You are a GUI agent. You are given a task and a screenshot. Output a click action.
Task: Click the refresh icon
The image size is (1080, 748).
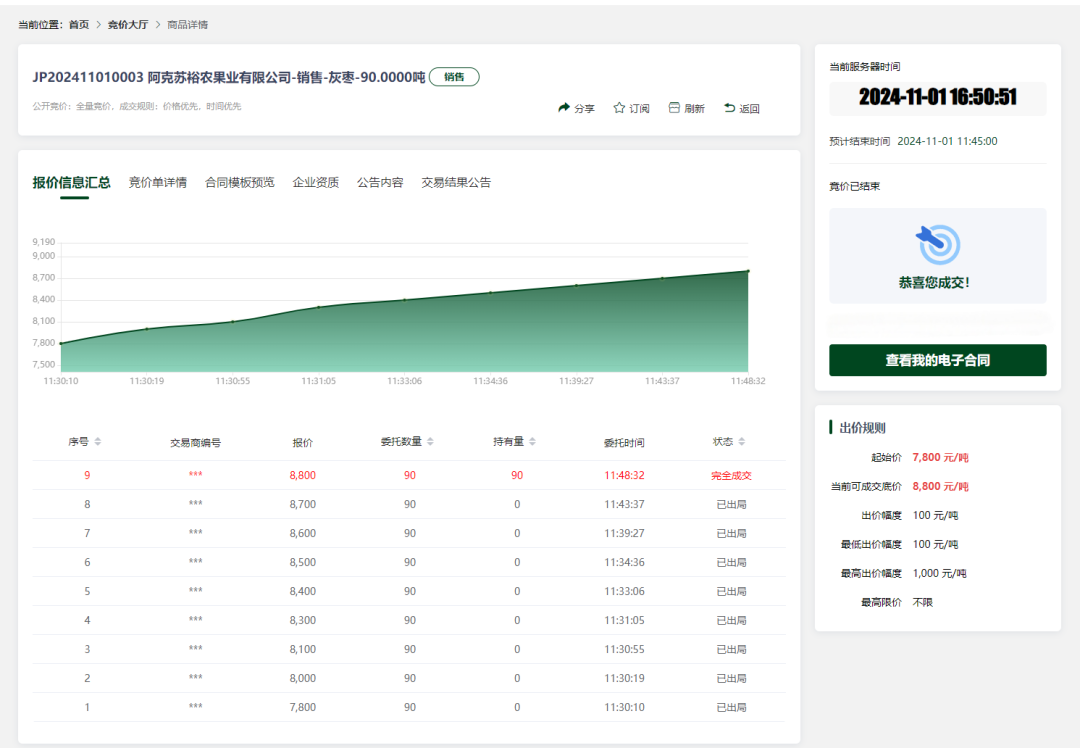pos(674,108)
